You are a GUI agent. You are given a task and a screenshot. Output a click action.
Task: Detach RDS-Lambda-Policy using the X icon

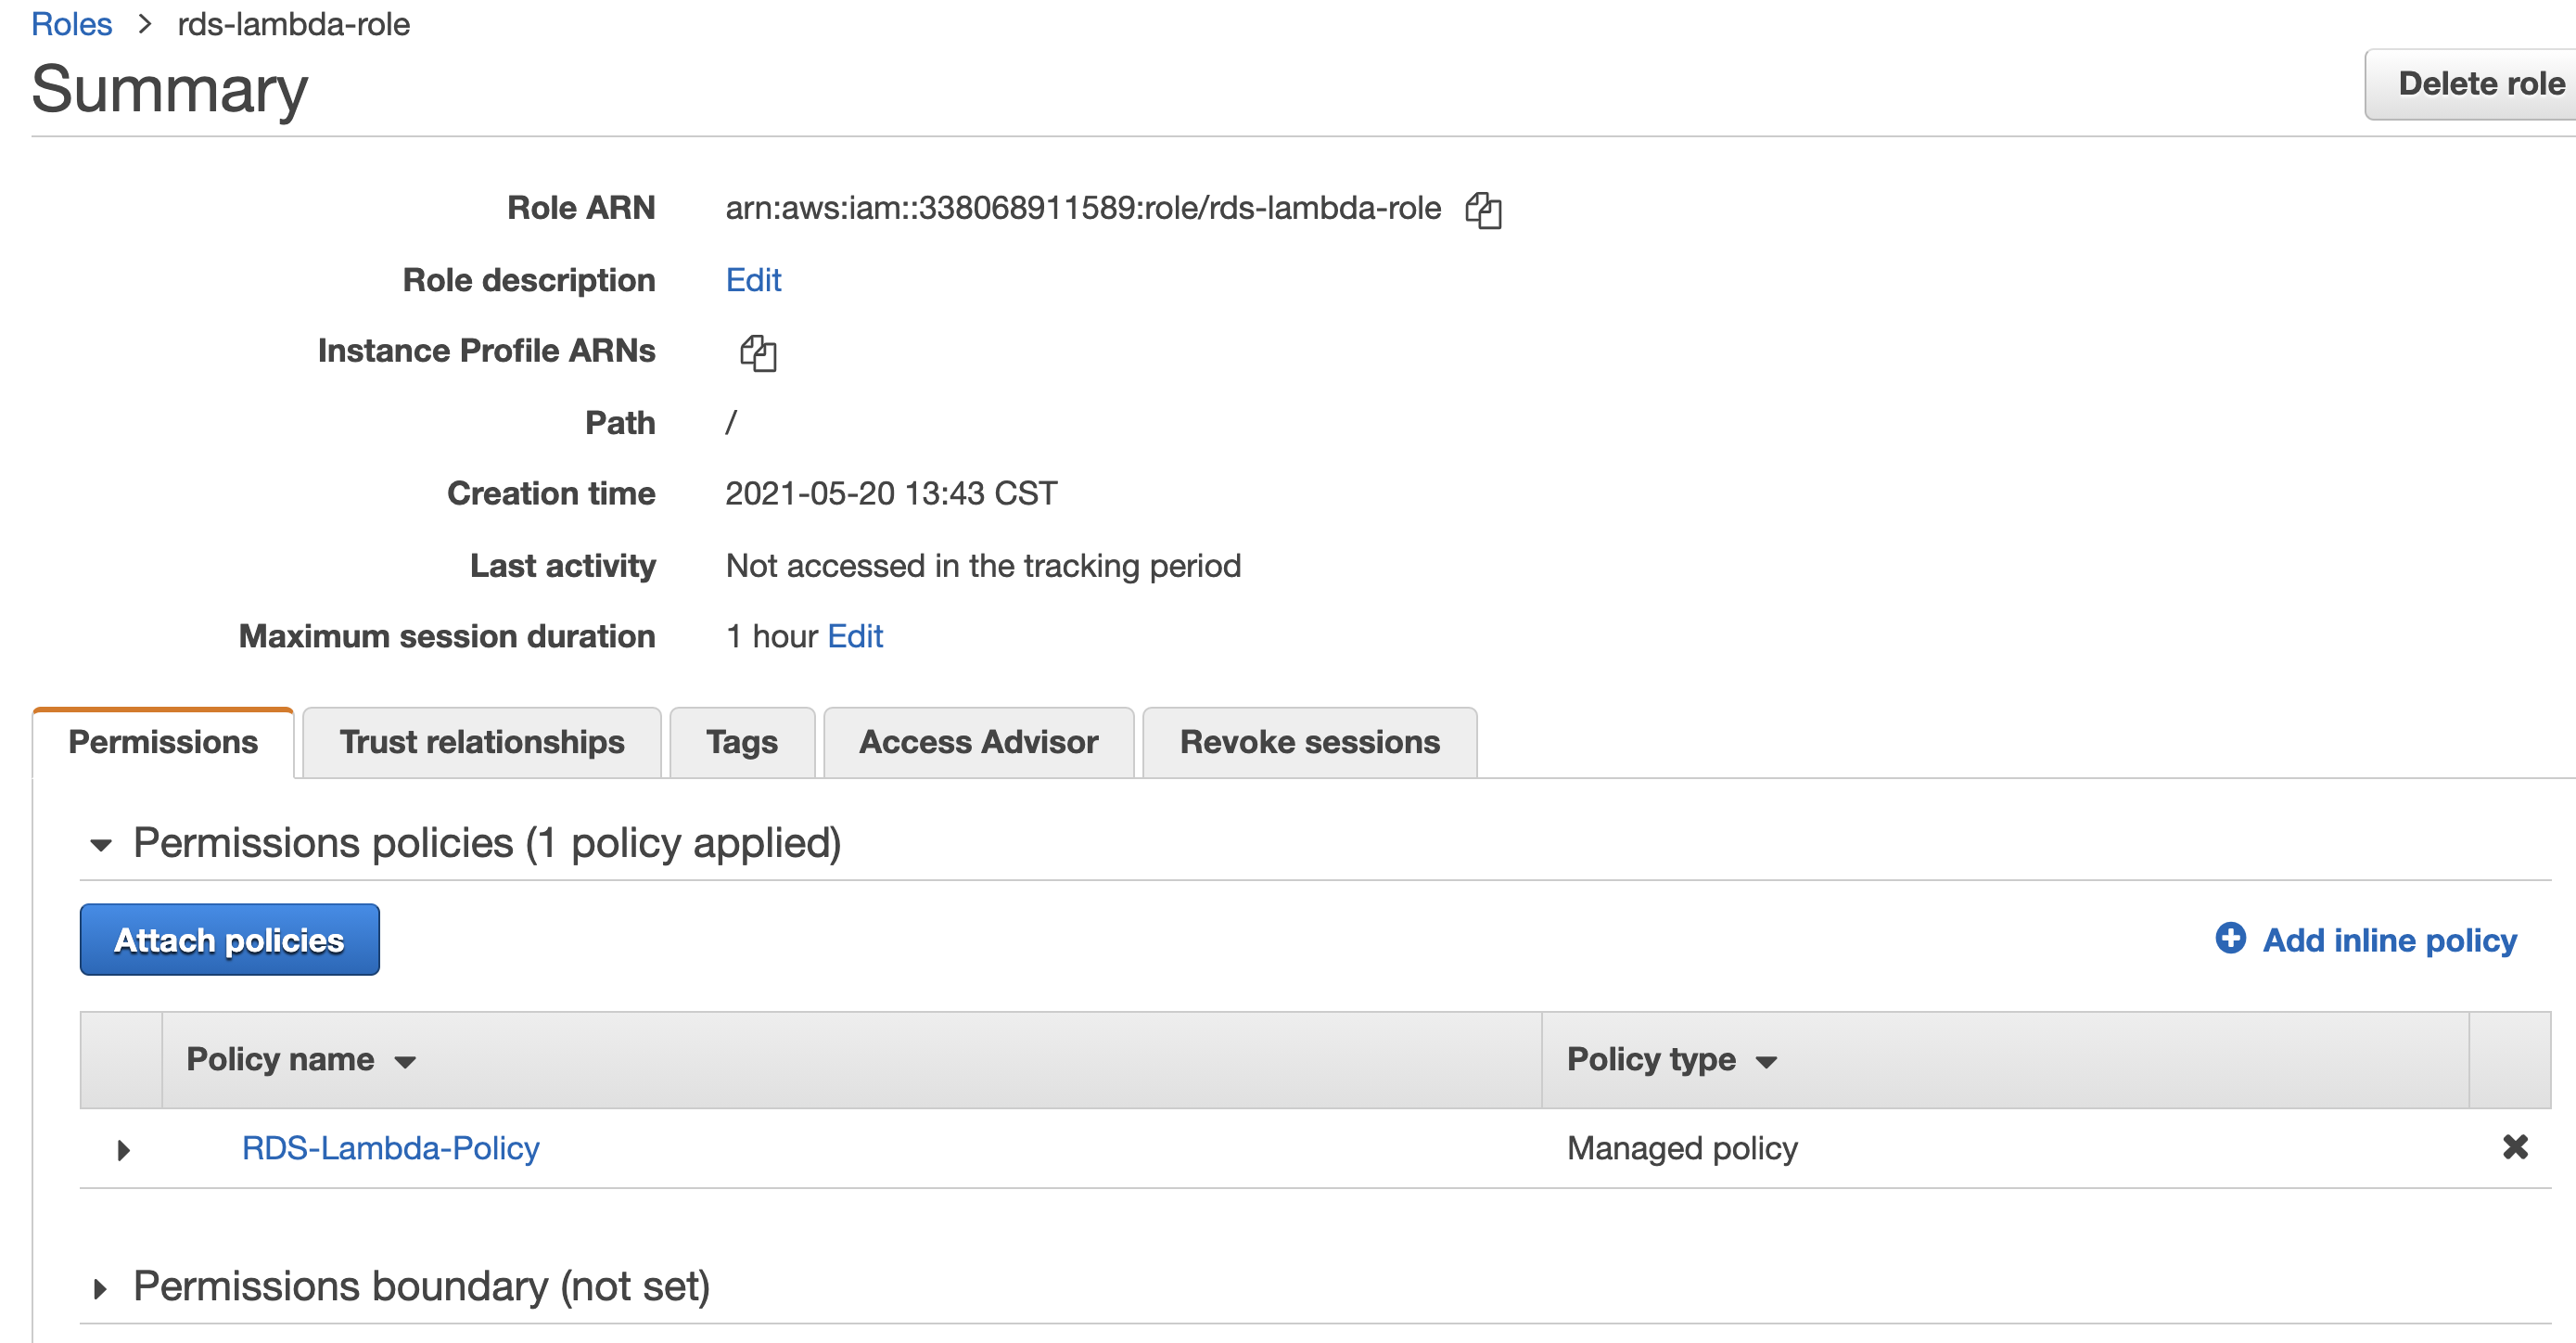(2515, 1146)
